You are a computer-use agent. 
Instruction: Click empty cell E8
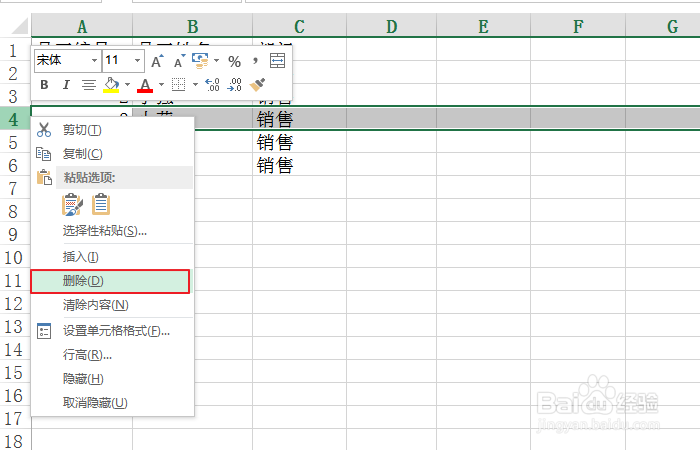[483, 211]
